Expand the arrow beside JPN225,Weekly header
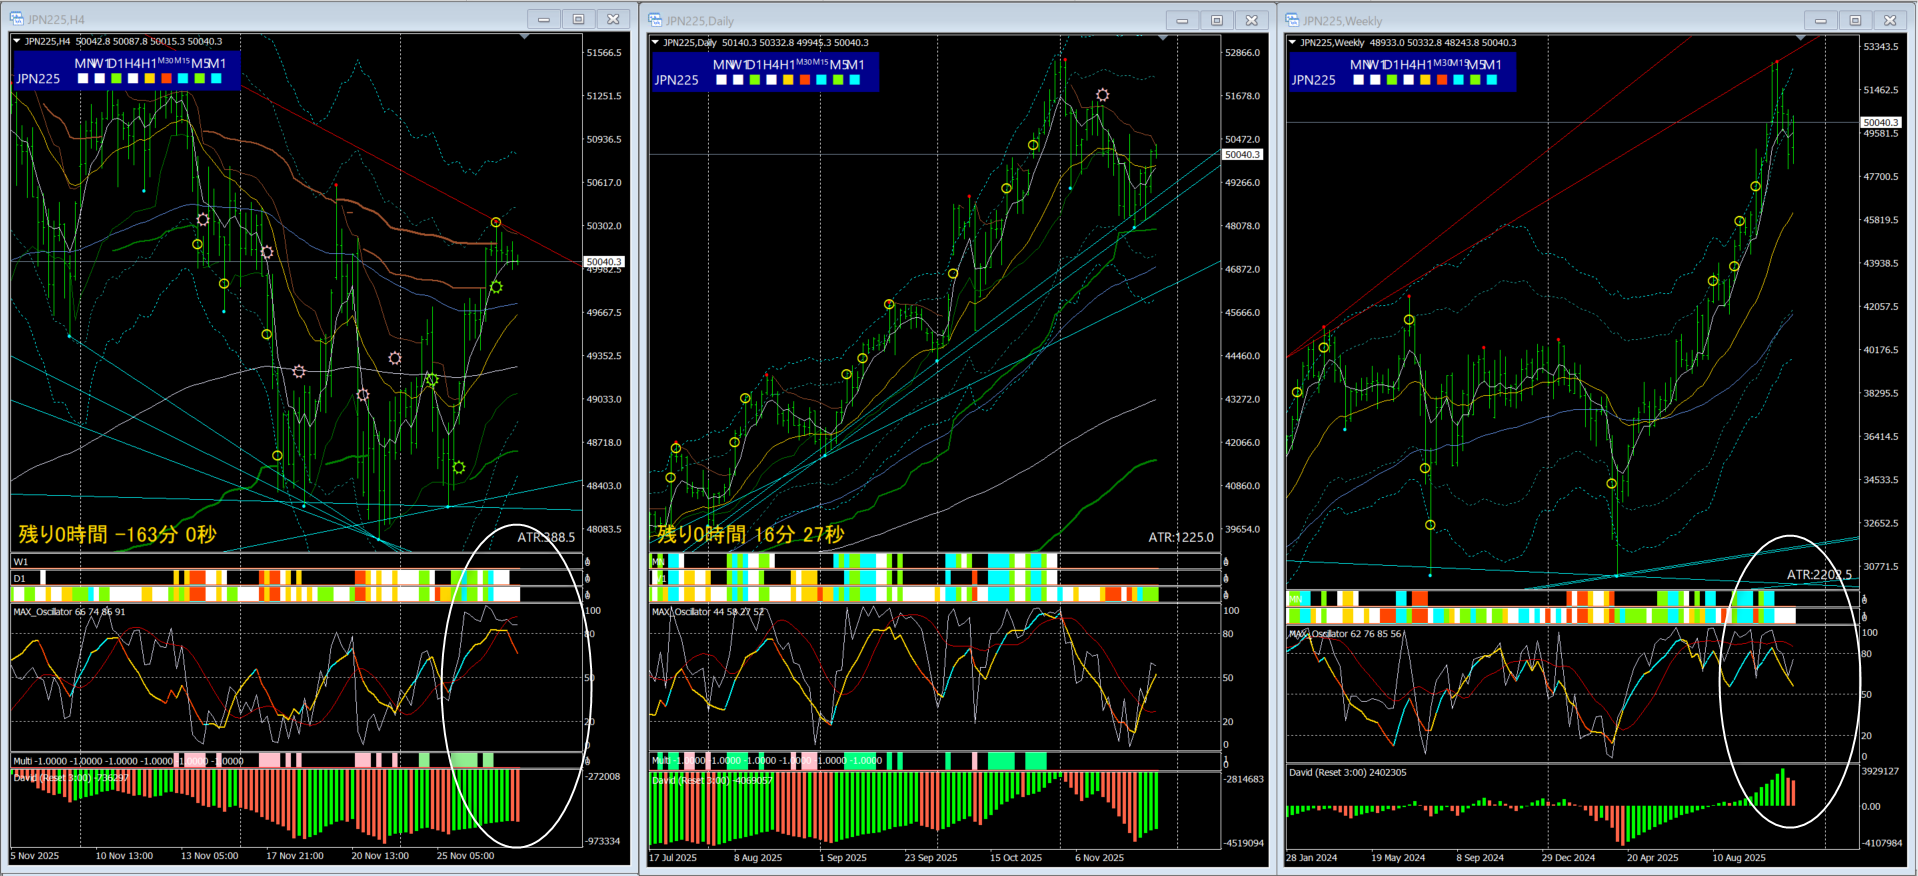This screenshot has height=876, width=1918. pyautogui.click(x=1293, y=42)
